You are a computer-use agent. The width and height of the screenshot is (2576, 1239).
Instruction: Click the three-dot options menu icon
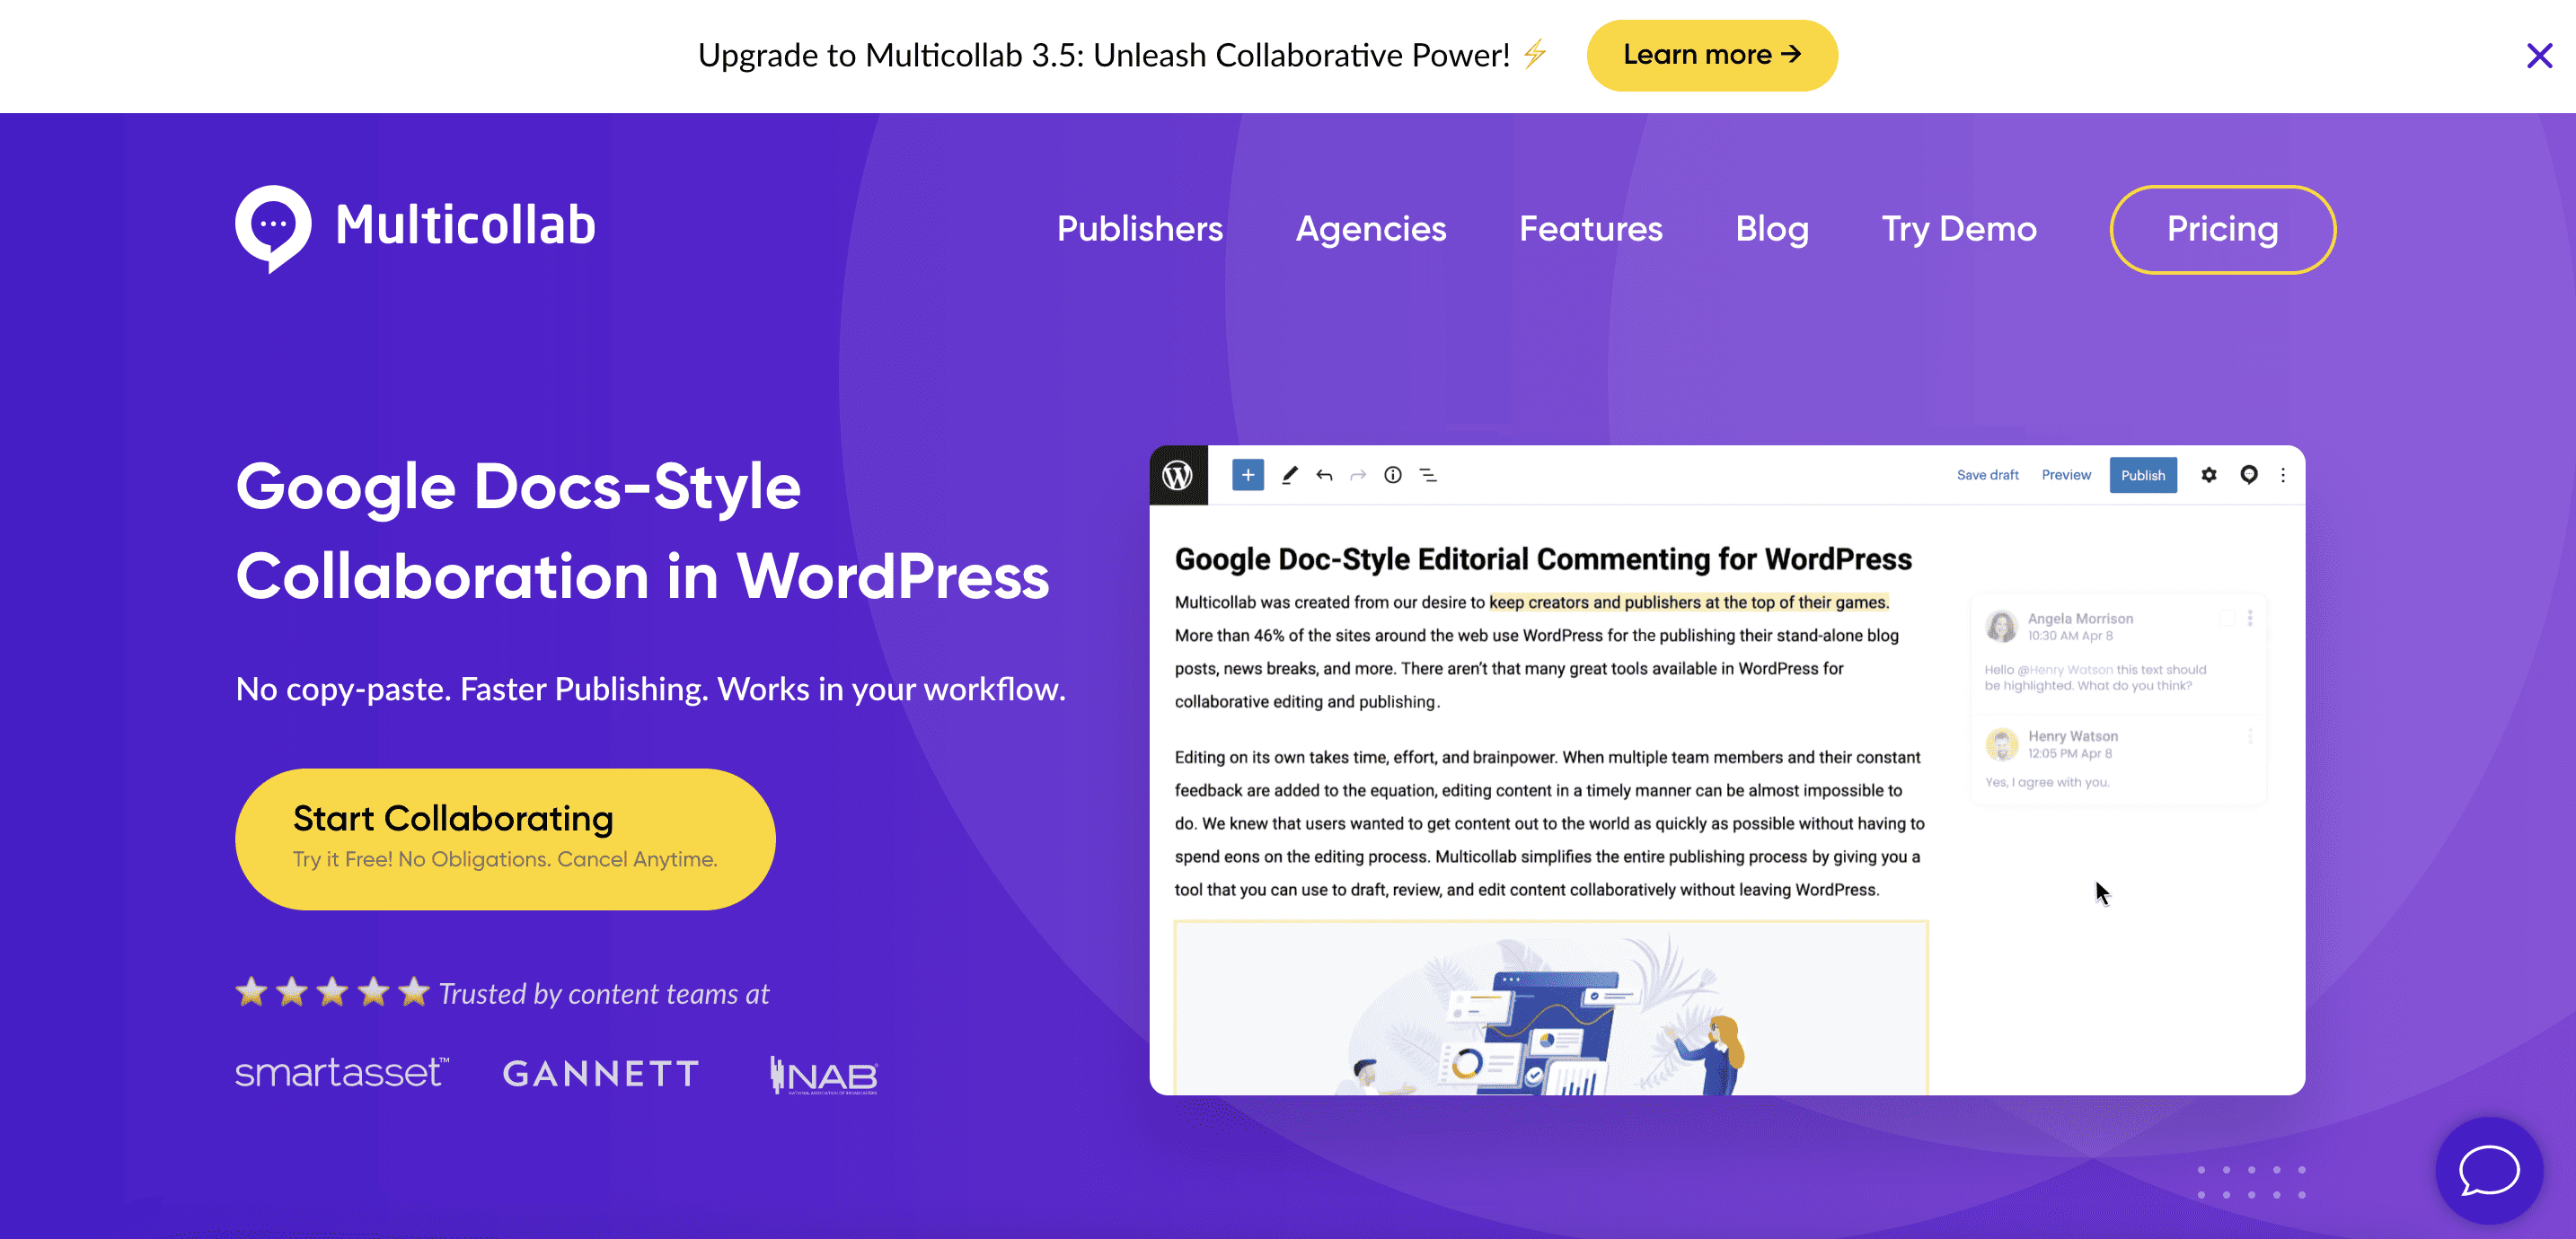[x=2283, y=477]
